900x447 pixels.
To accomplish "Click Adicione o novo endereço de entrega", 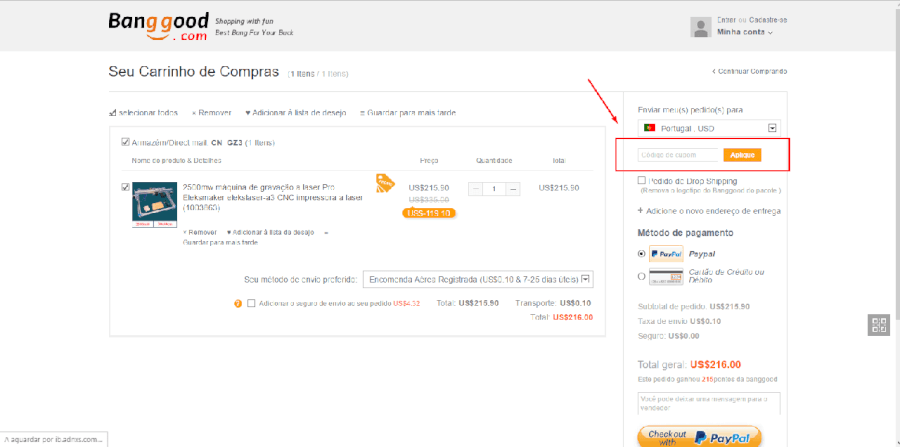I will 709,211.
